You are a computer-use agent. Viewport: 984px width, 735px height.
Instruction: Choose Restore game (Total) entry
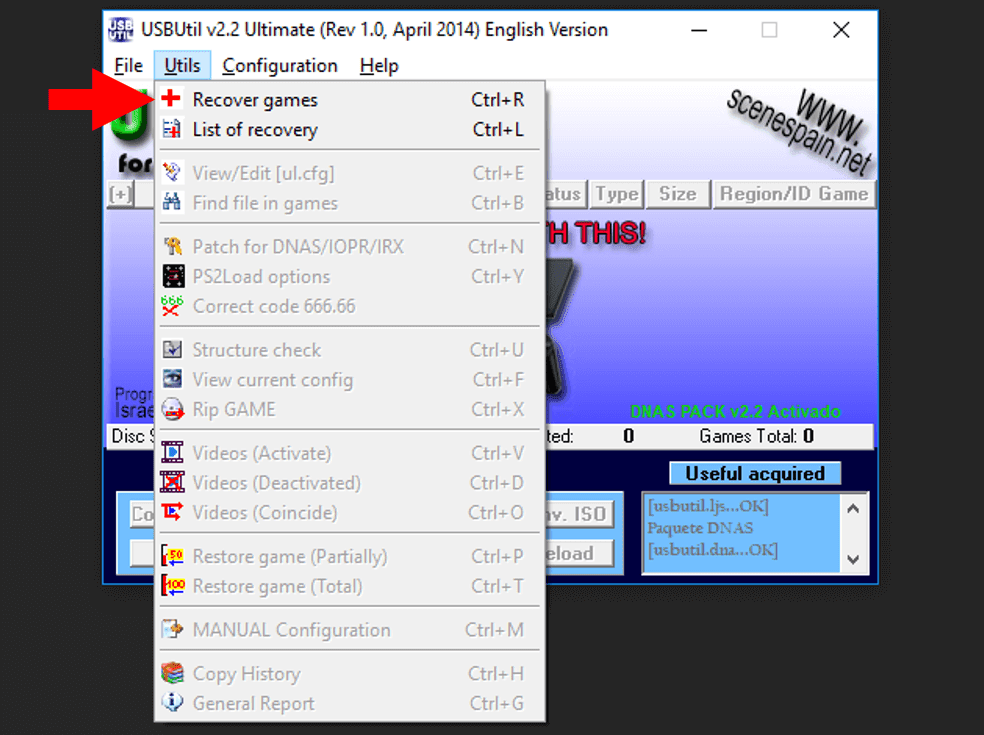(x=350, y=586)
